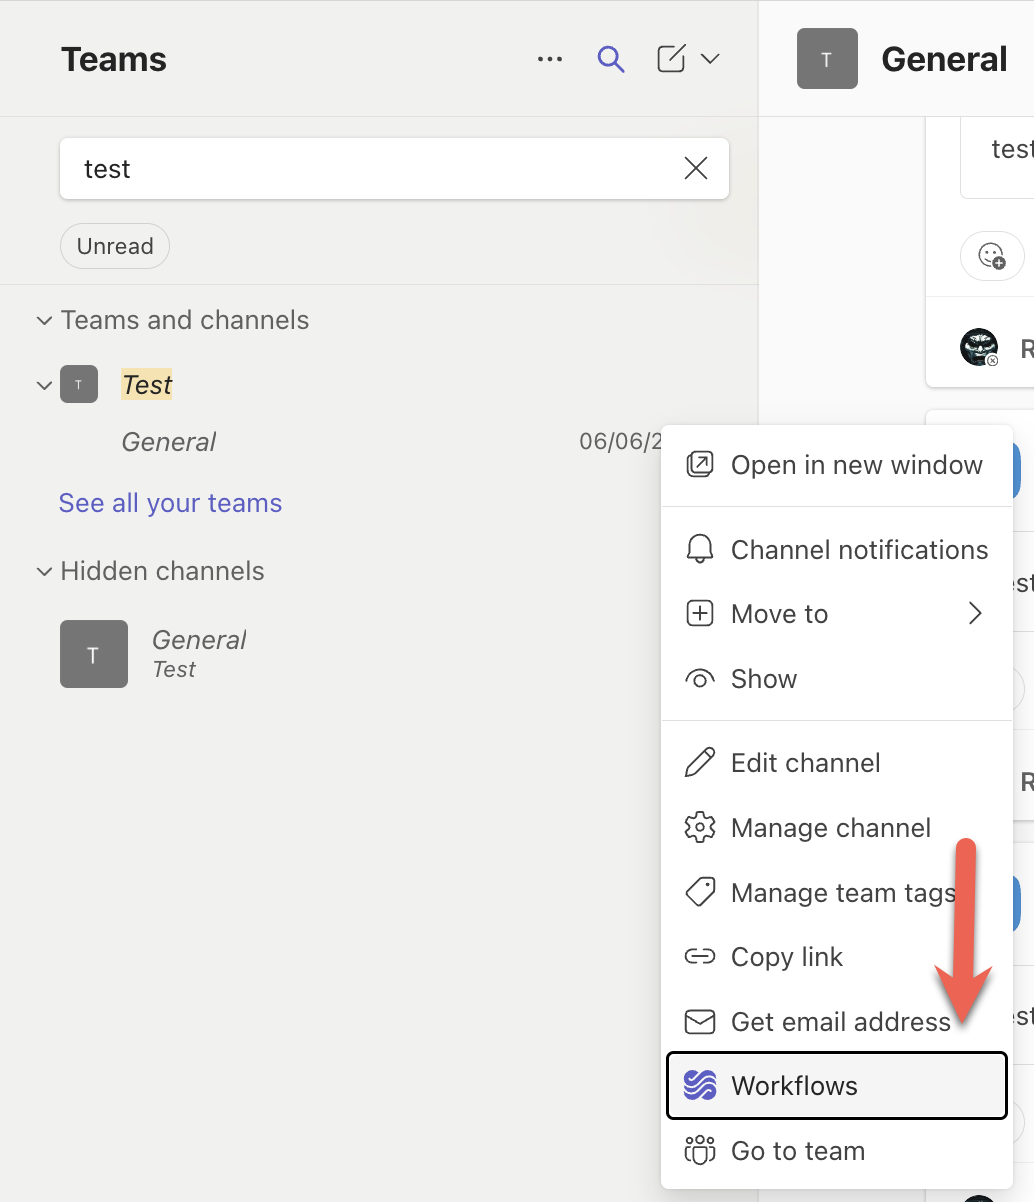1034x1202 pixels.
Task: Choose Show to unhide the channel
Action: 836,679
